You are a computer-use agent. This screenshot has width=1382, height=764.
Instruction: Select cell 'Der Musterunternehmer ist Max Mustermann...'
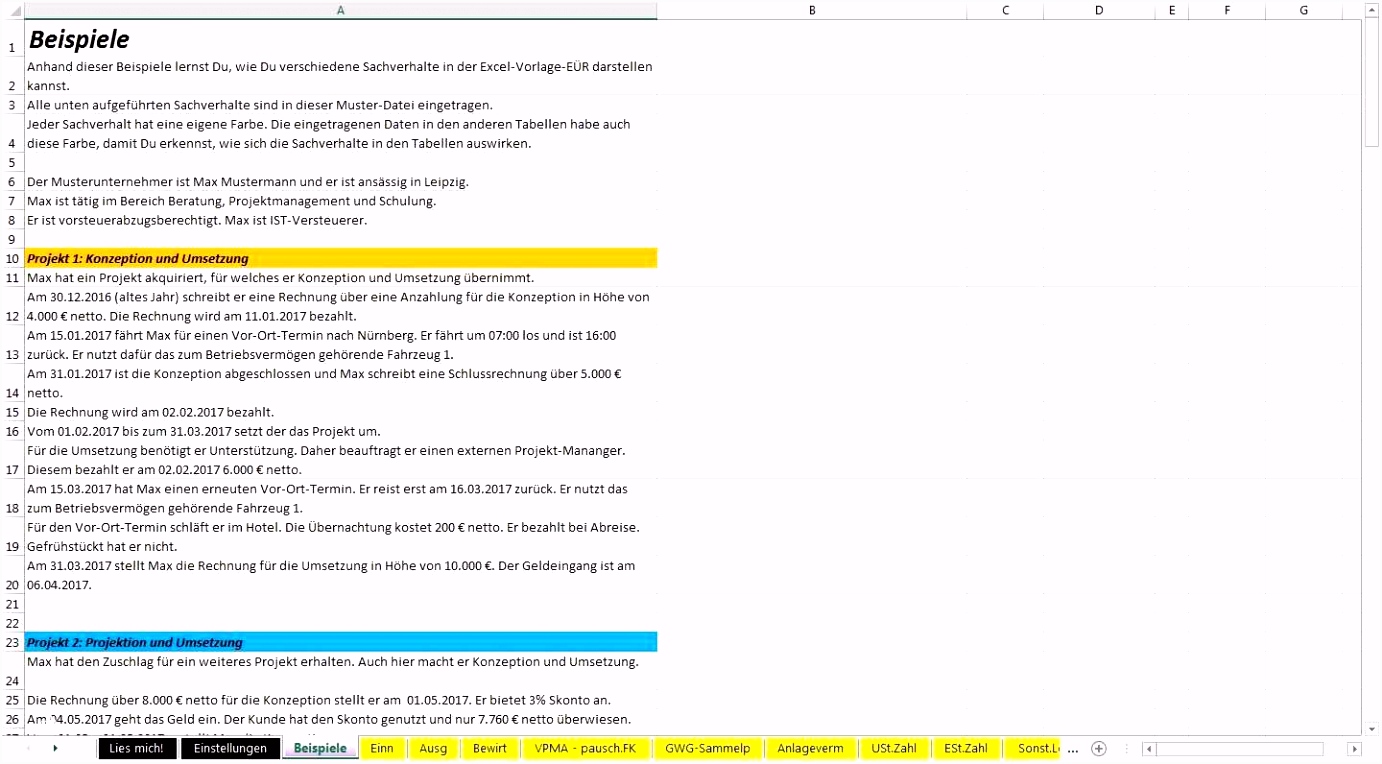coord(341,182)
